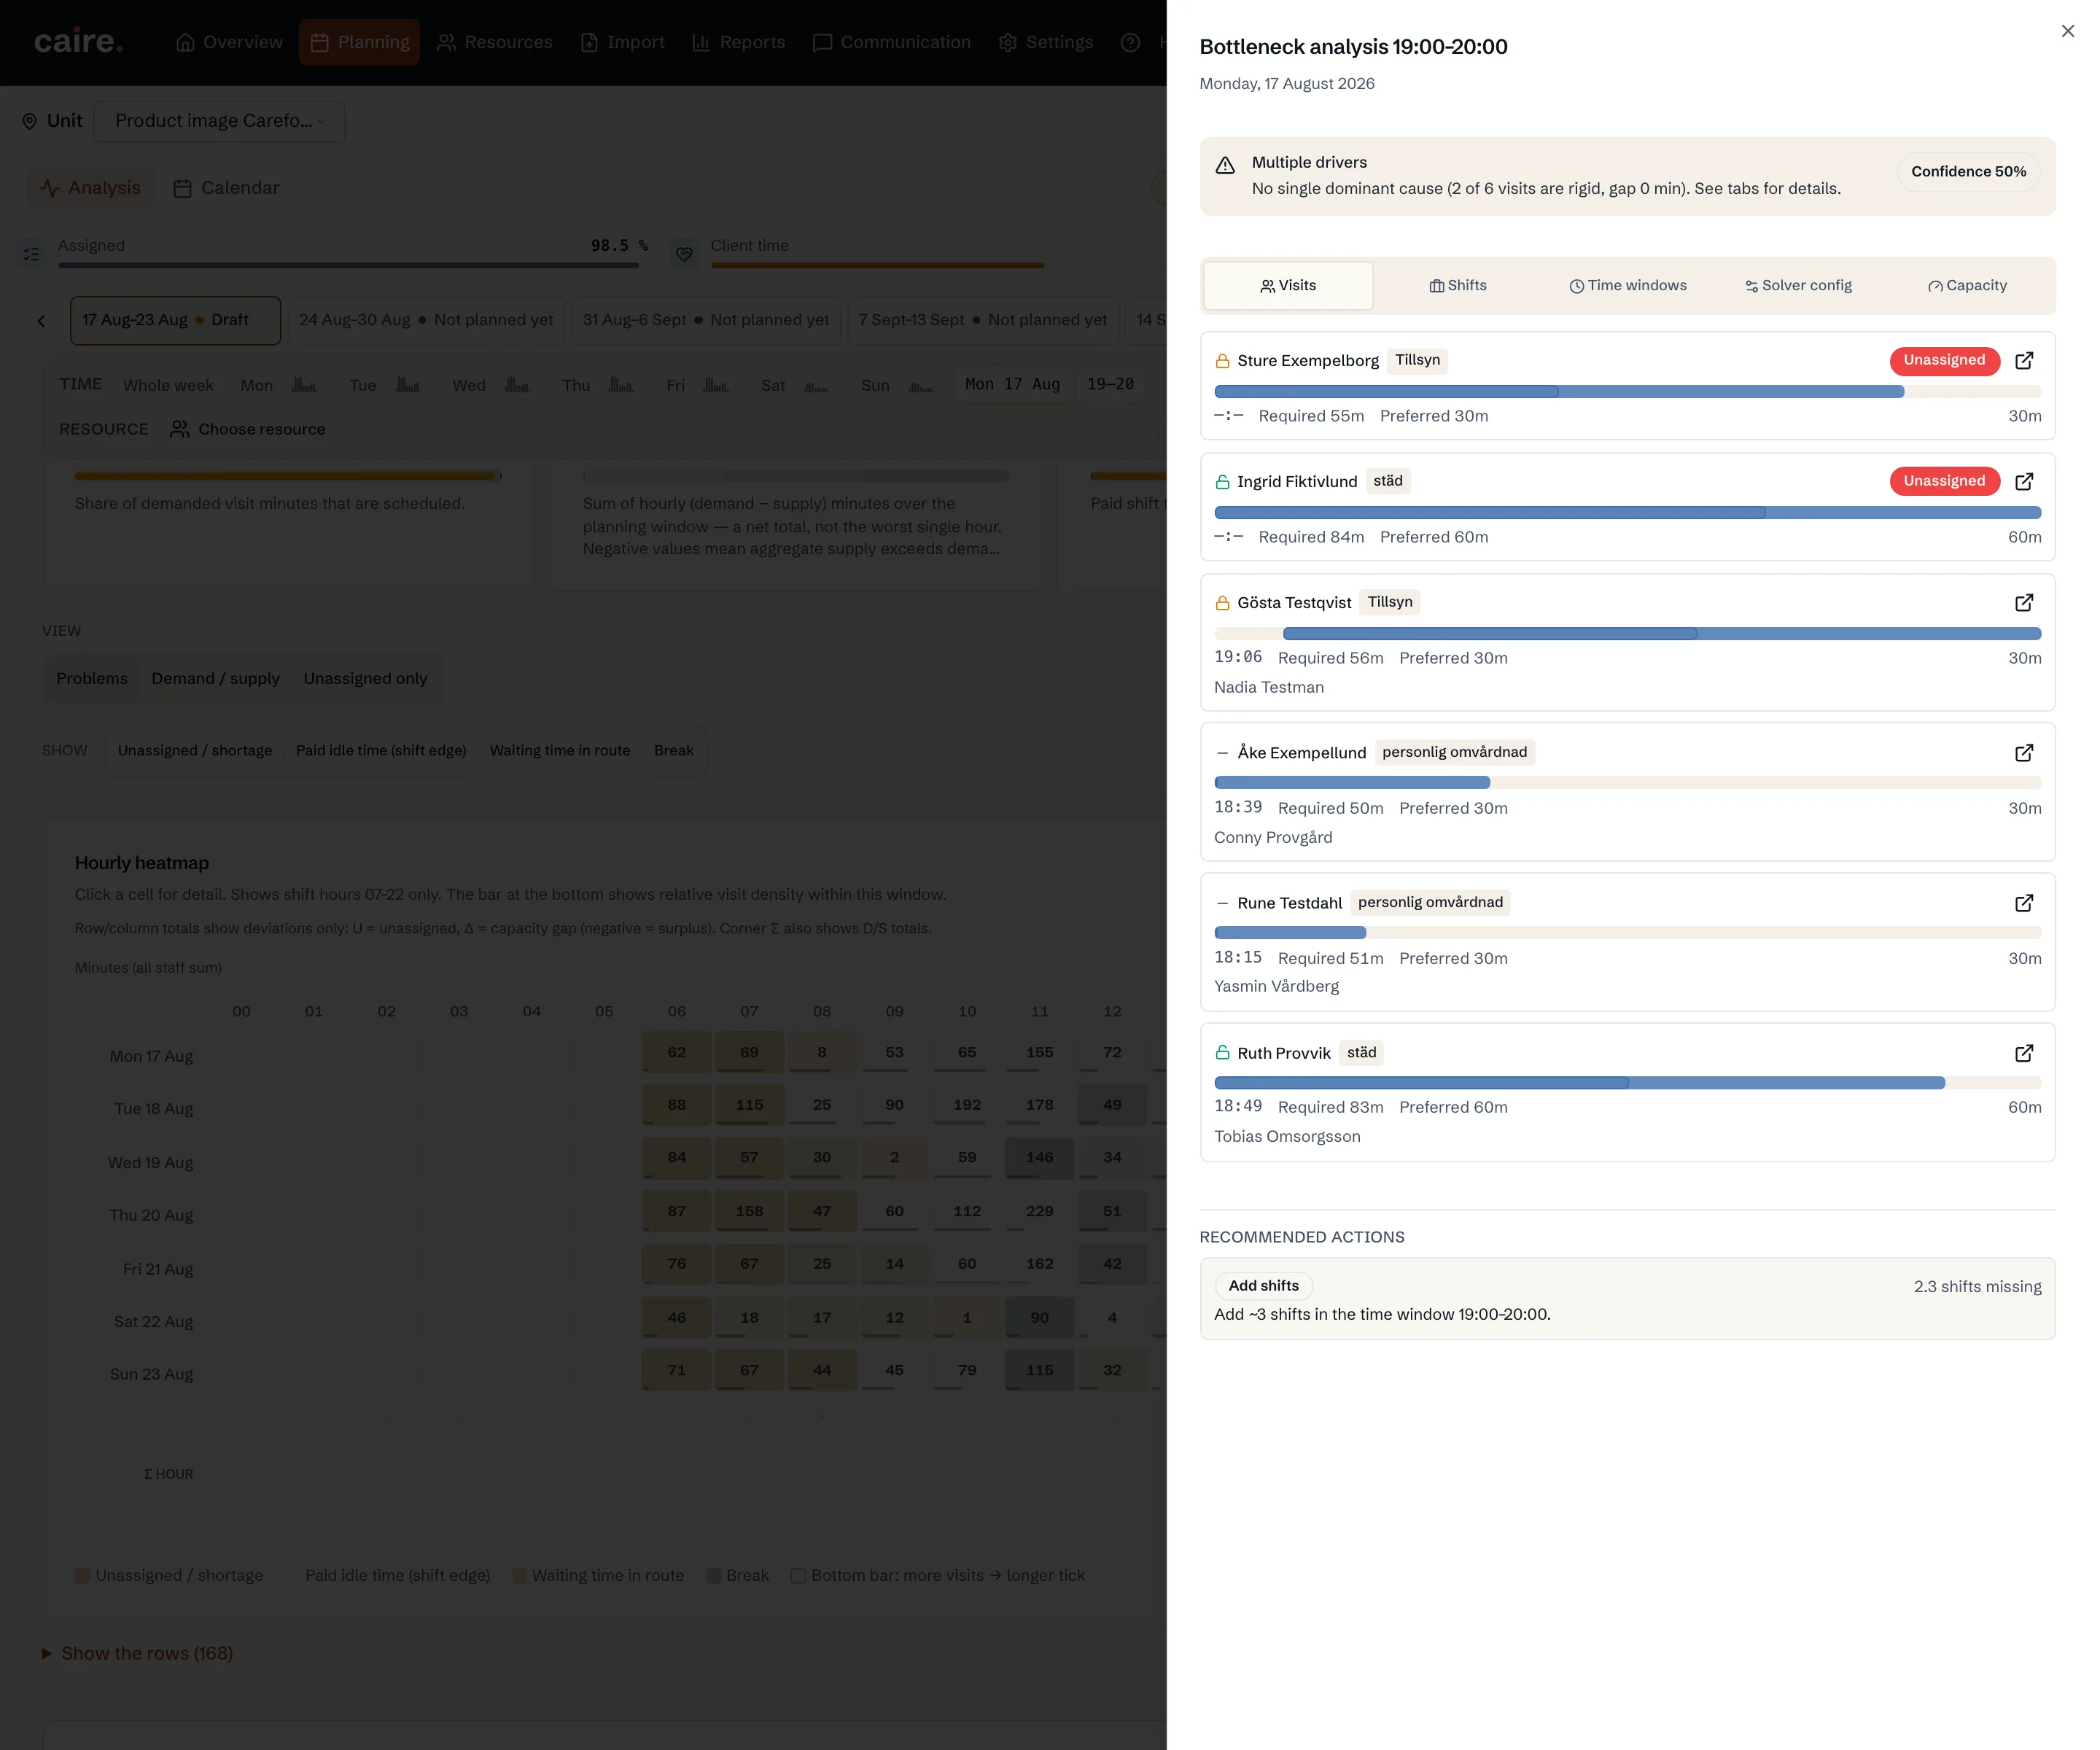Open Ruth Provvik visit external link icon
This screenshot has width=2100, height=1750.
[2024, 1052]
